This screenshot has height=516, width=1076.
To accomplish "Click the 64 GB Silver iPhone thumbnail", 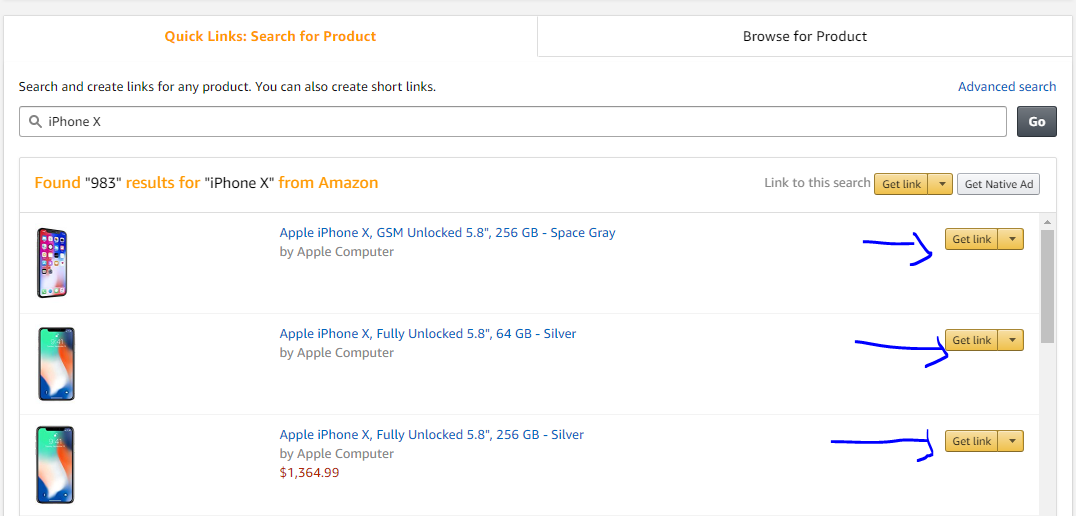I will pyautogui.click(x=55, y=364).
